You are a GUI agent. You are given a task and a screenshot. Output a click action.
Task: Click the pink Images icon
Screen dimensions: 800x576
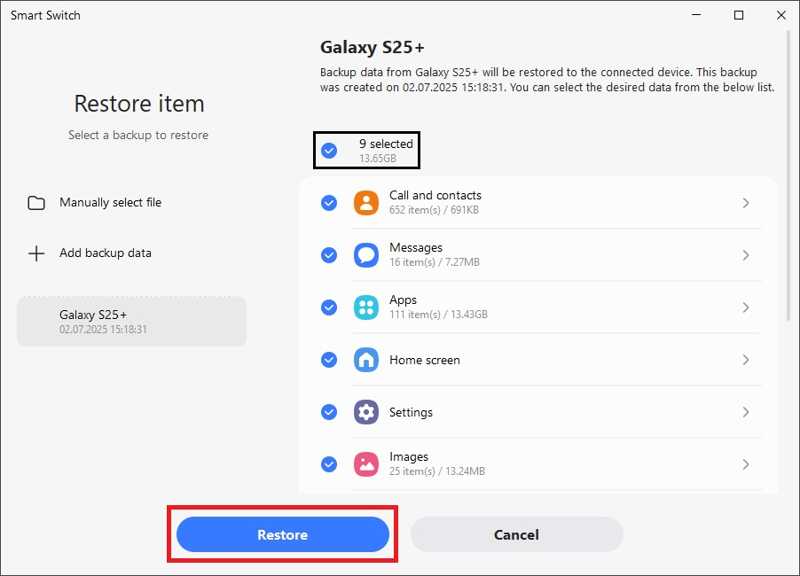click(366, 464)
